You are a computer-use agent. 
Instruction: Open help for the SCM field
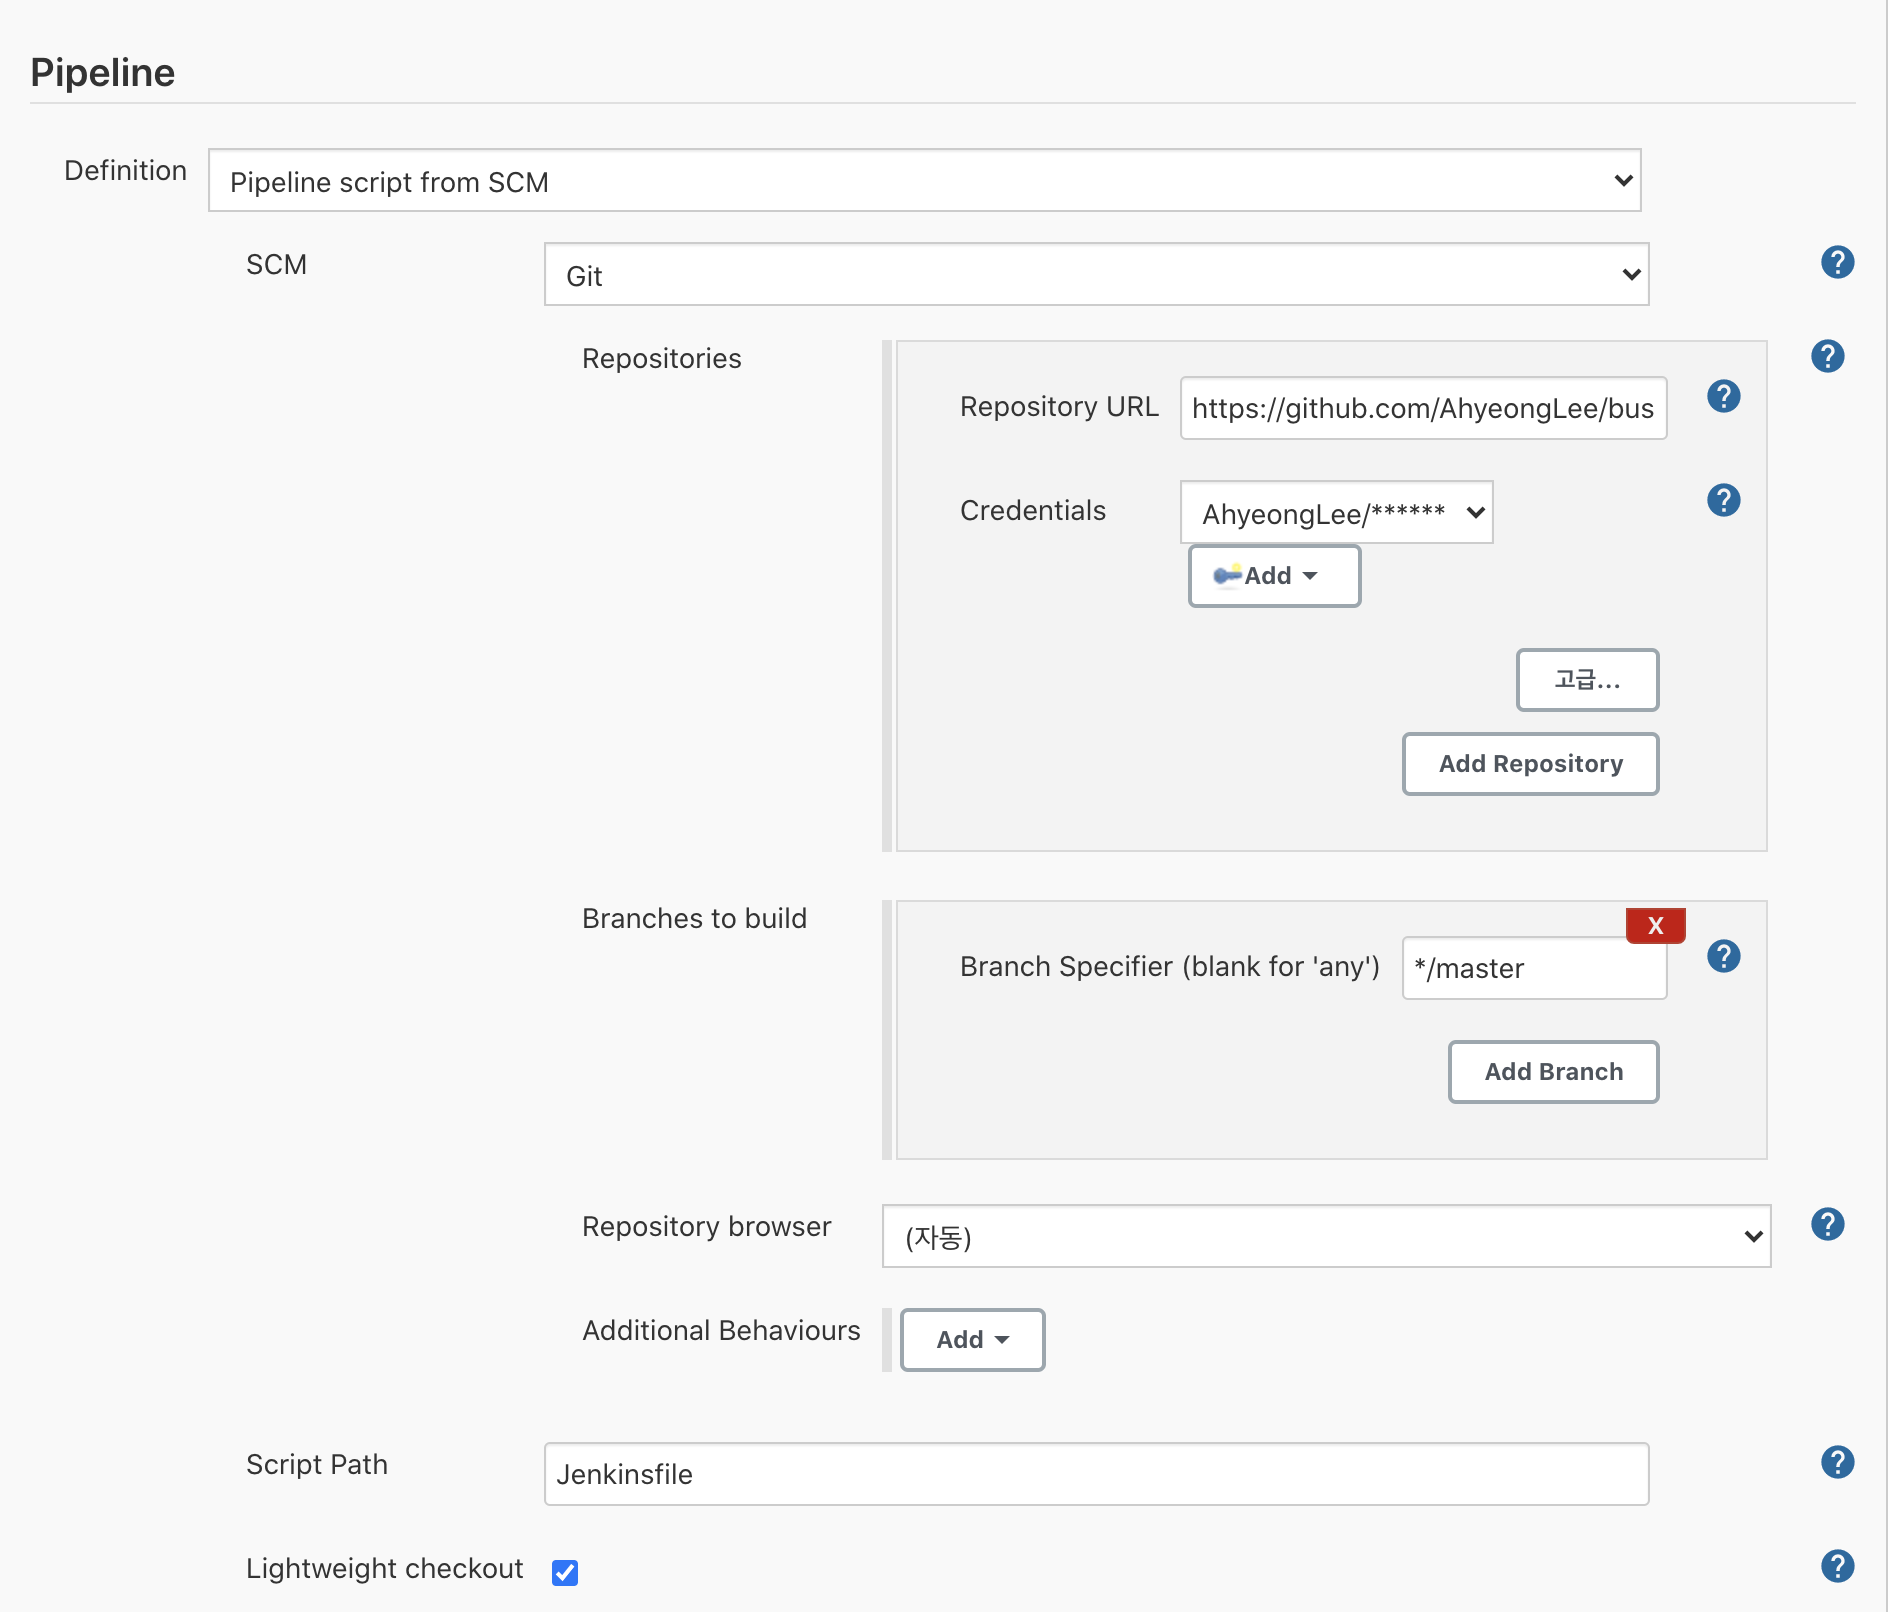coord(1837,262)
